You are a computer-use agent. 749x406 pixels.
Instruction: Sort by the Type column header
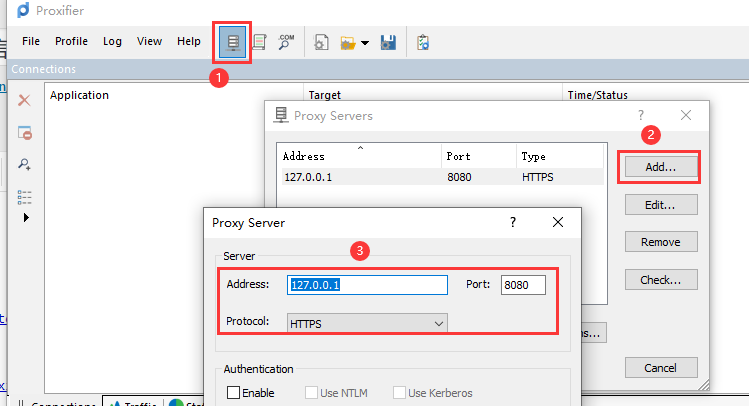pyautogui.click(x=560, y=156)
